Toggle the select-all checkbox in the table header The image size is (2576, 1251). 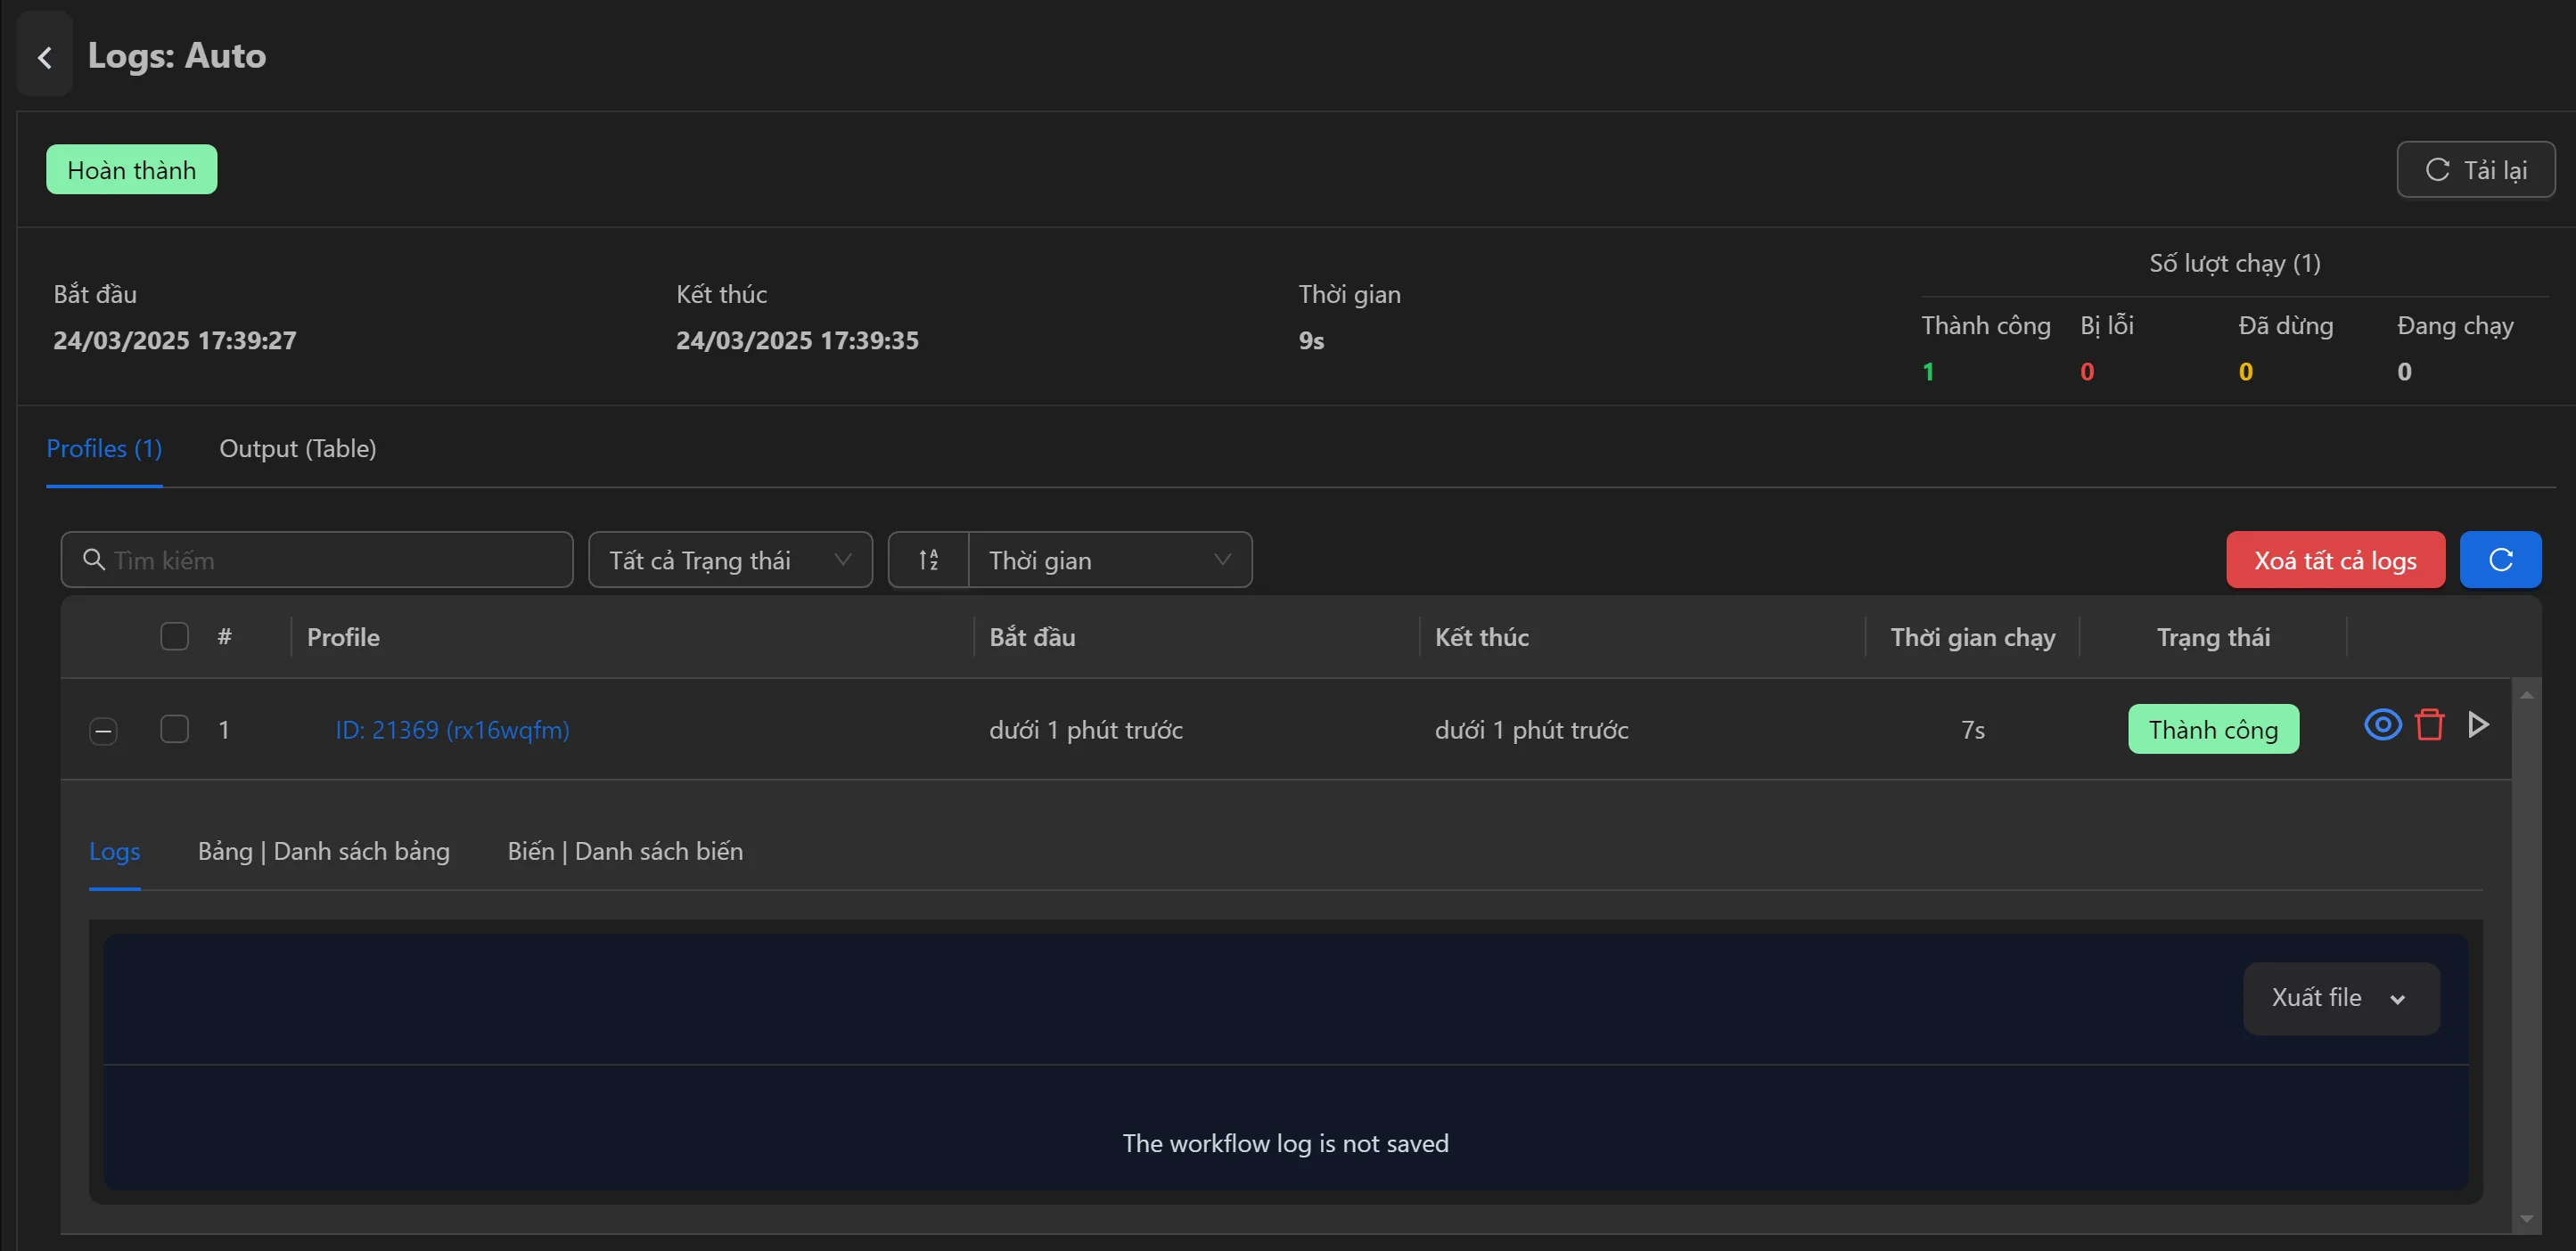[x=174, y=636]
